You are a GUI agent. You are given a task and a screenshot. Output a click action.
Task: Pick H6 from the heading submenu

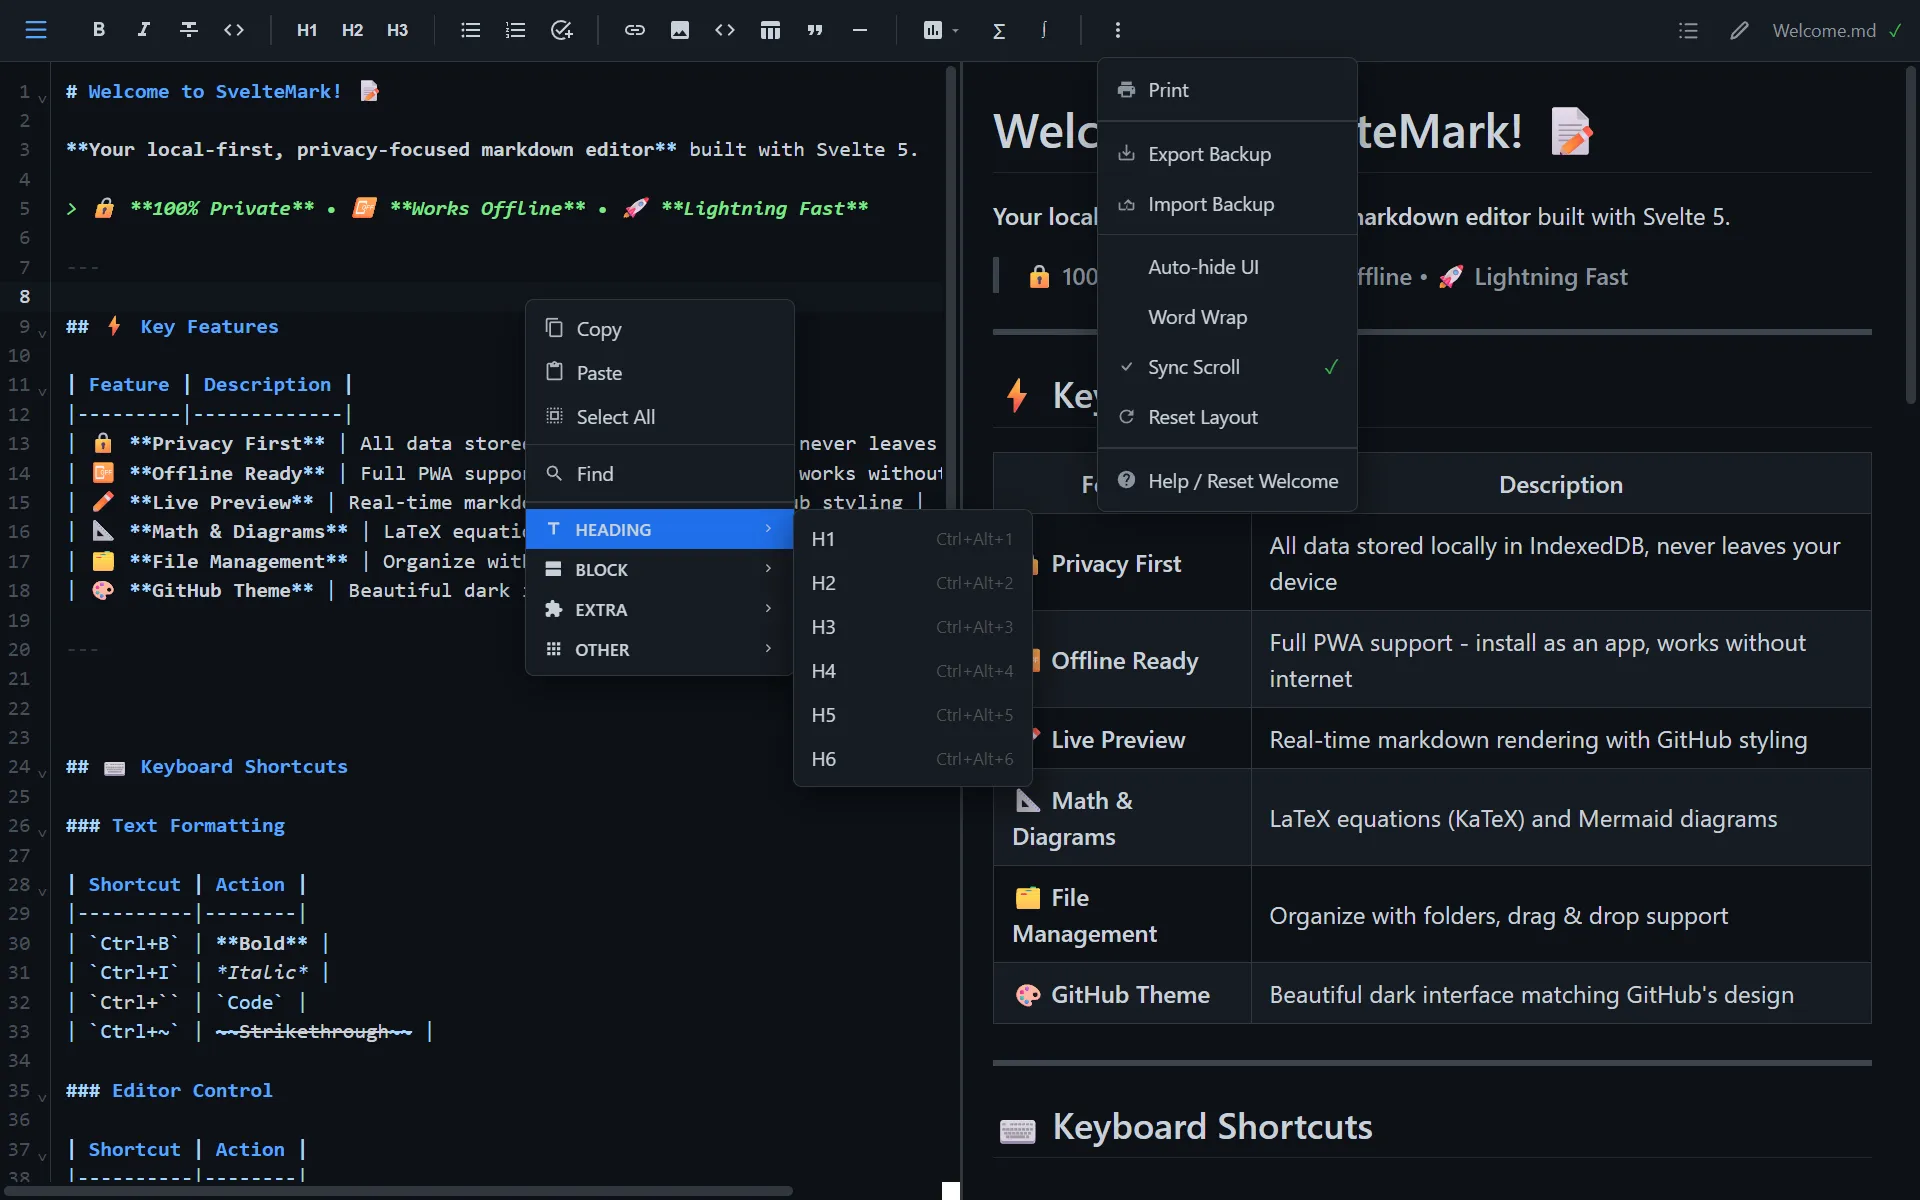coord(912,759)
